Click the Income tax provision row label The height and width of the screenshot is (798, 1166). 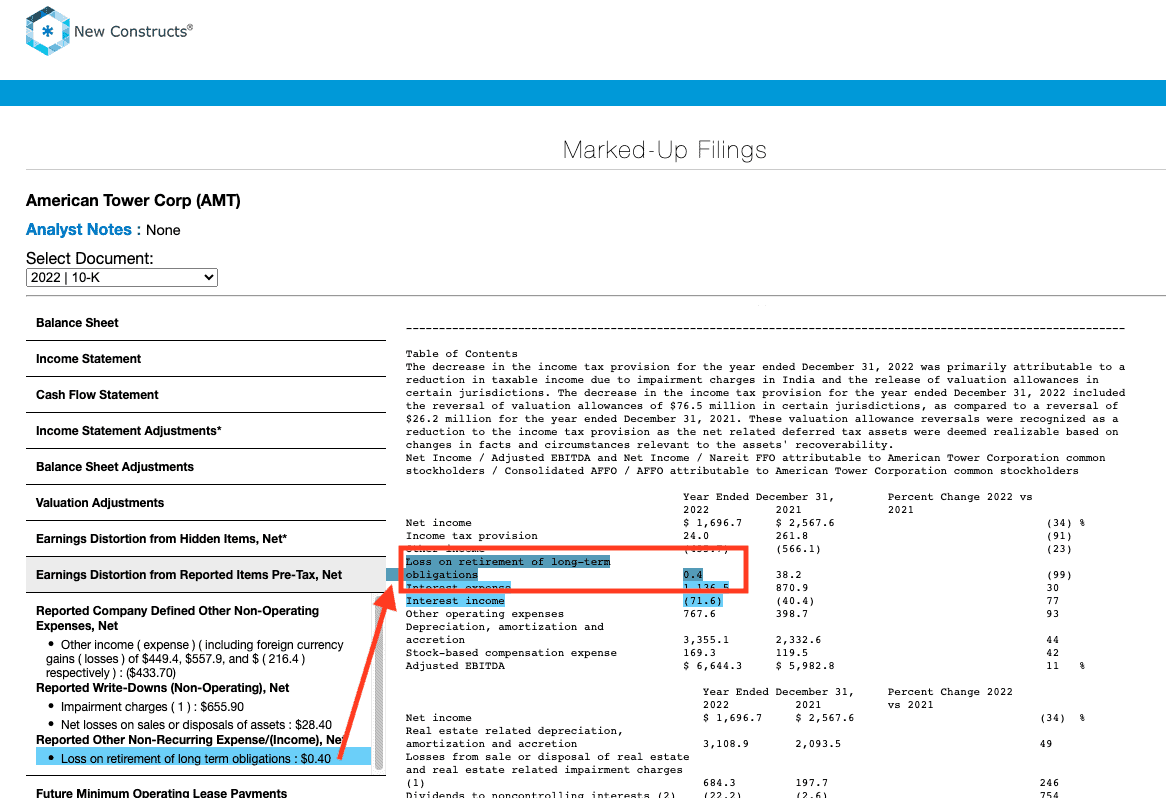471,535
